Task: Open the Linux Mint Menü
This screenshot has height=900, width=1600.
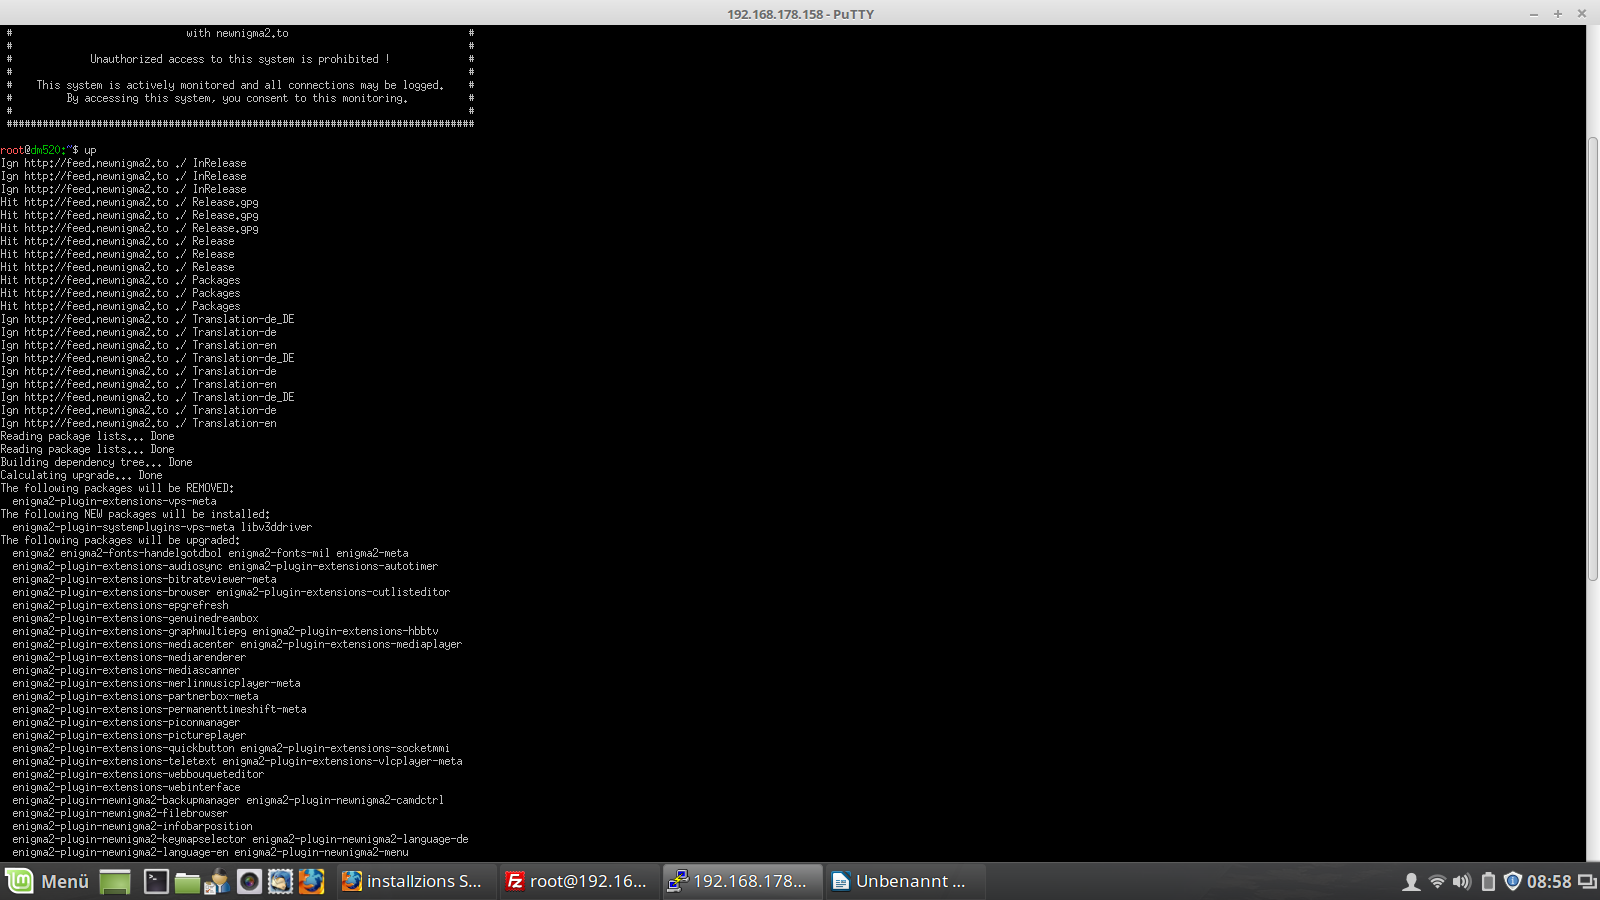Action: pos(48,881)
